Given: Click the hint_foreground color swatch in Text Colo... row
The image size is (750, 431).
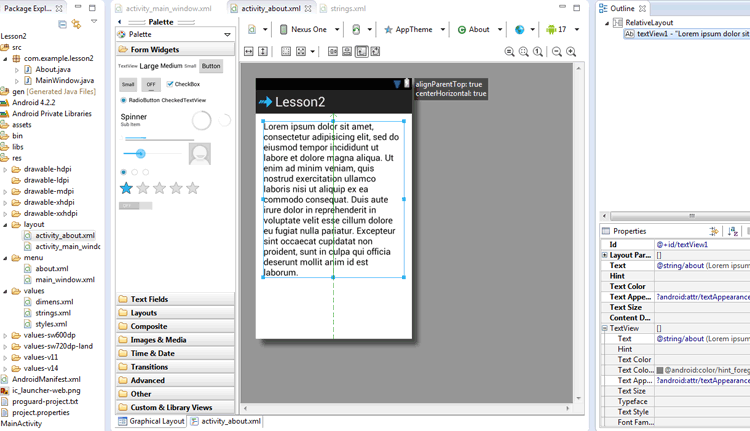Looking at the screenshot, I should (660, 370).
